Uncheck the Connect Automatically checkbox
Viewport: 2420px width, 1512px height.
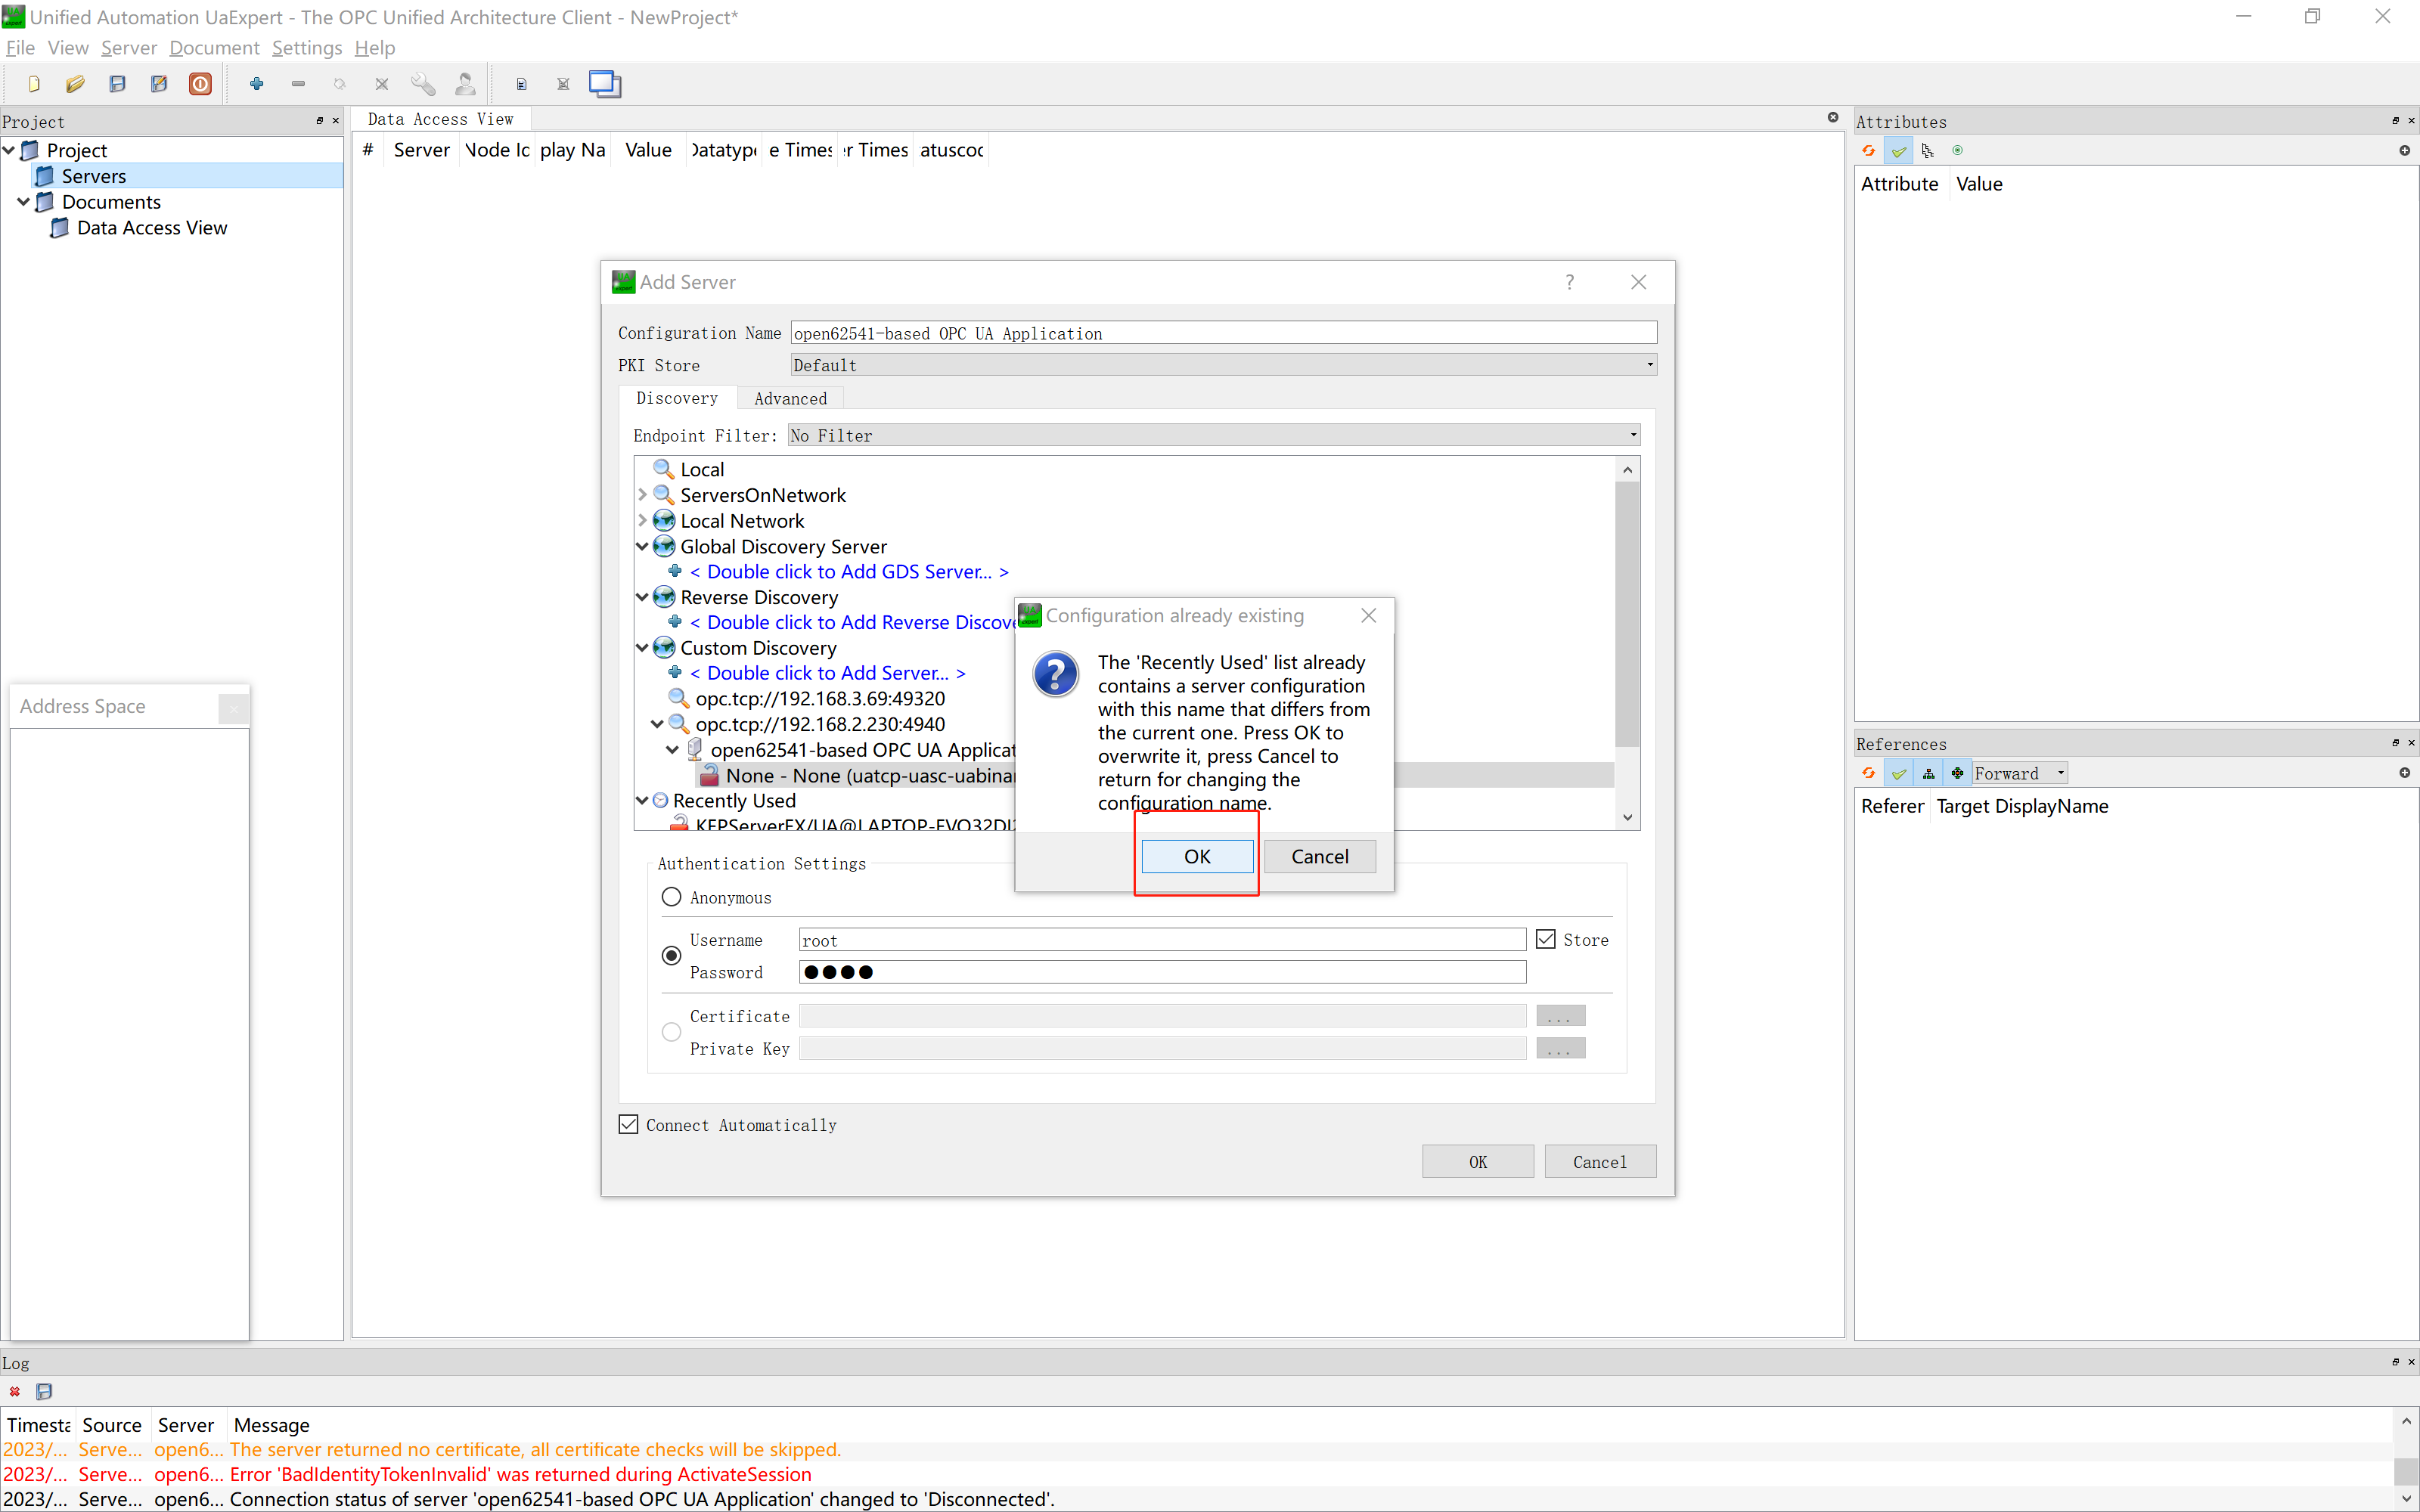(628, 1124)
